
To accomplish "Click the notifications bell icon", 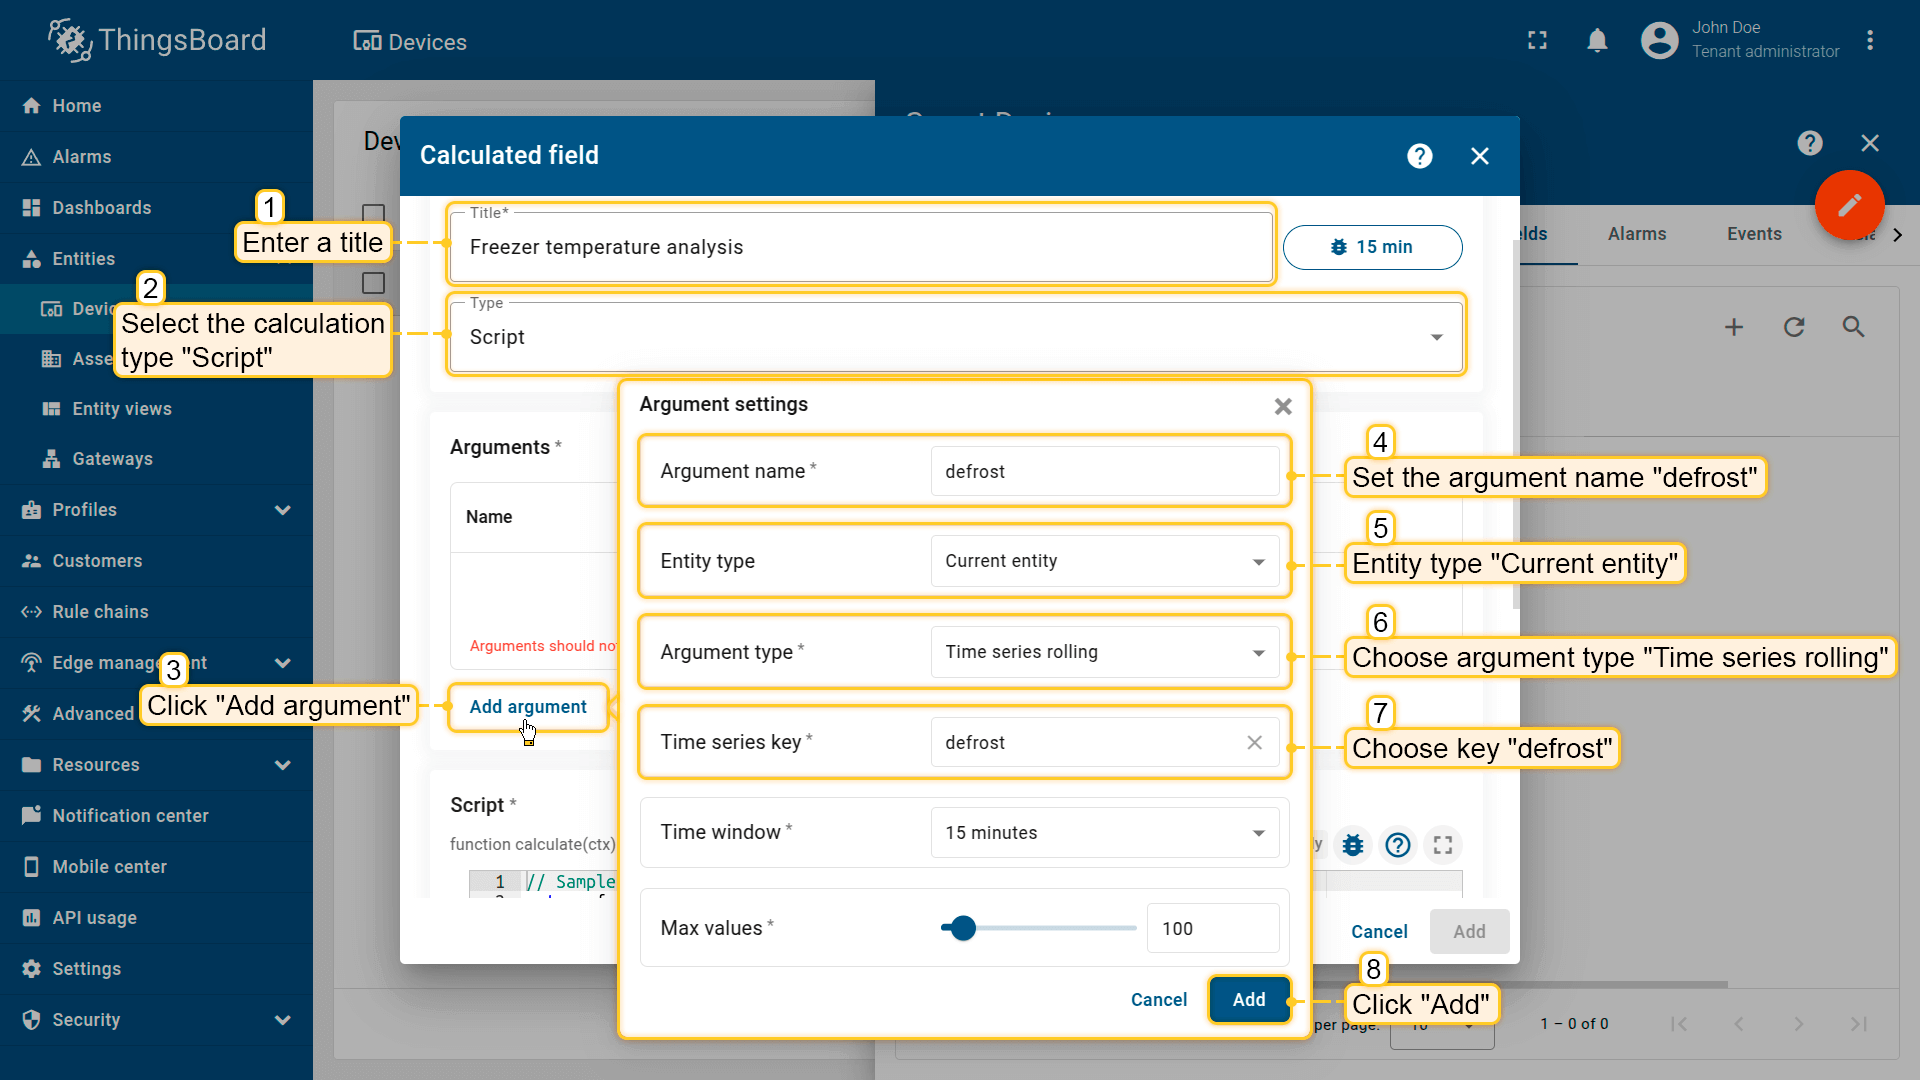I will 1597,40.
